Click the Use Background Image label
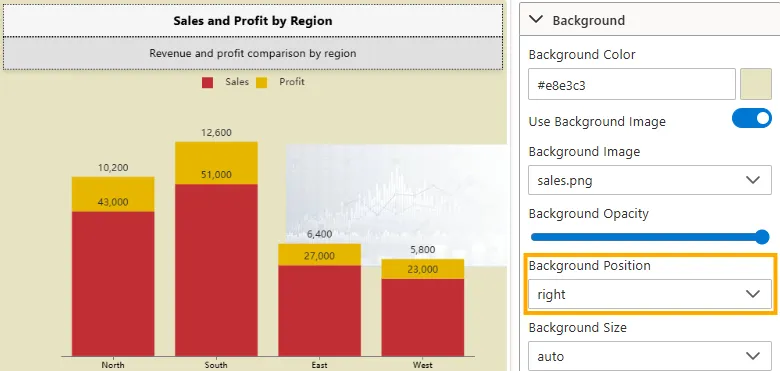 [x=597, y=122]
